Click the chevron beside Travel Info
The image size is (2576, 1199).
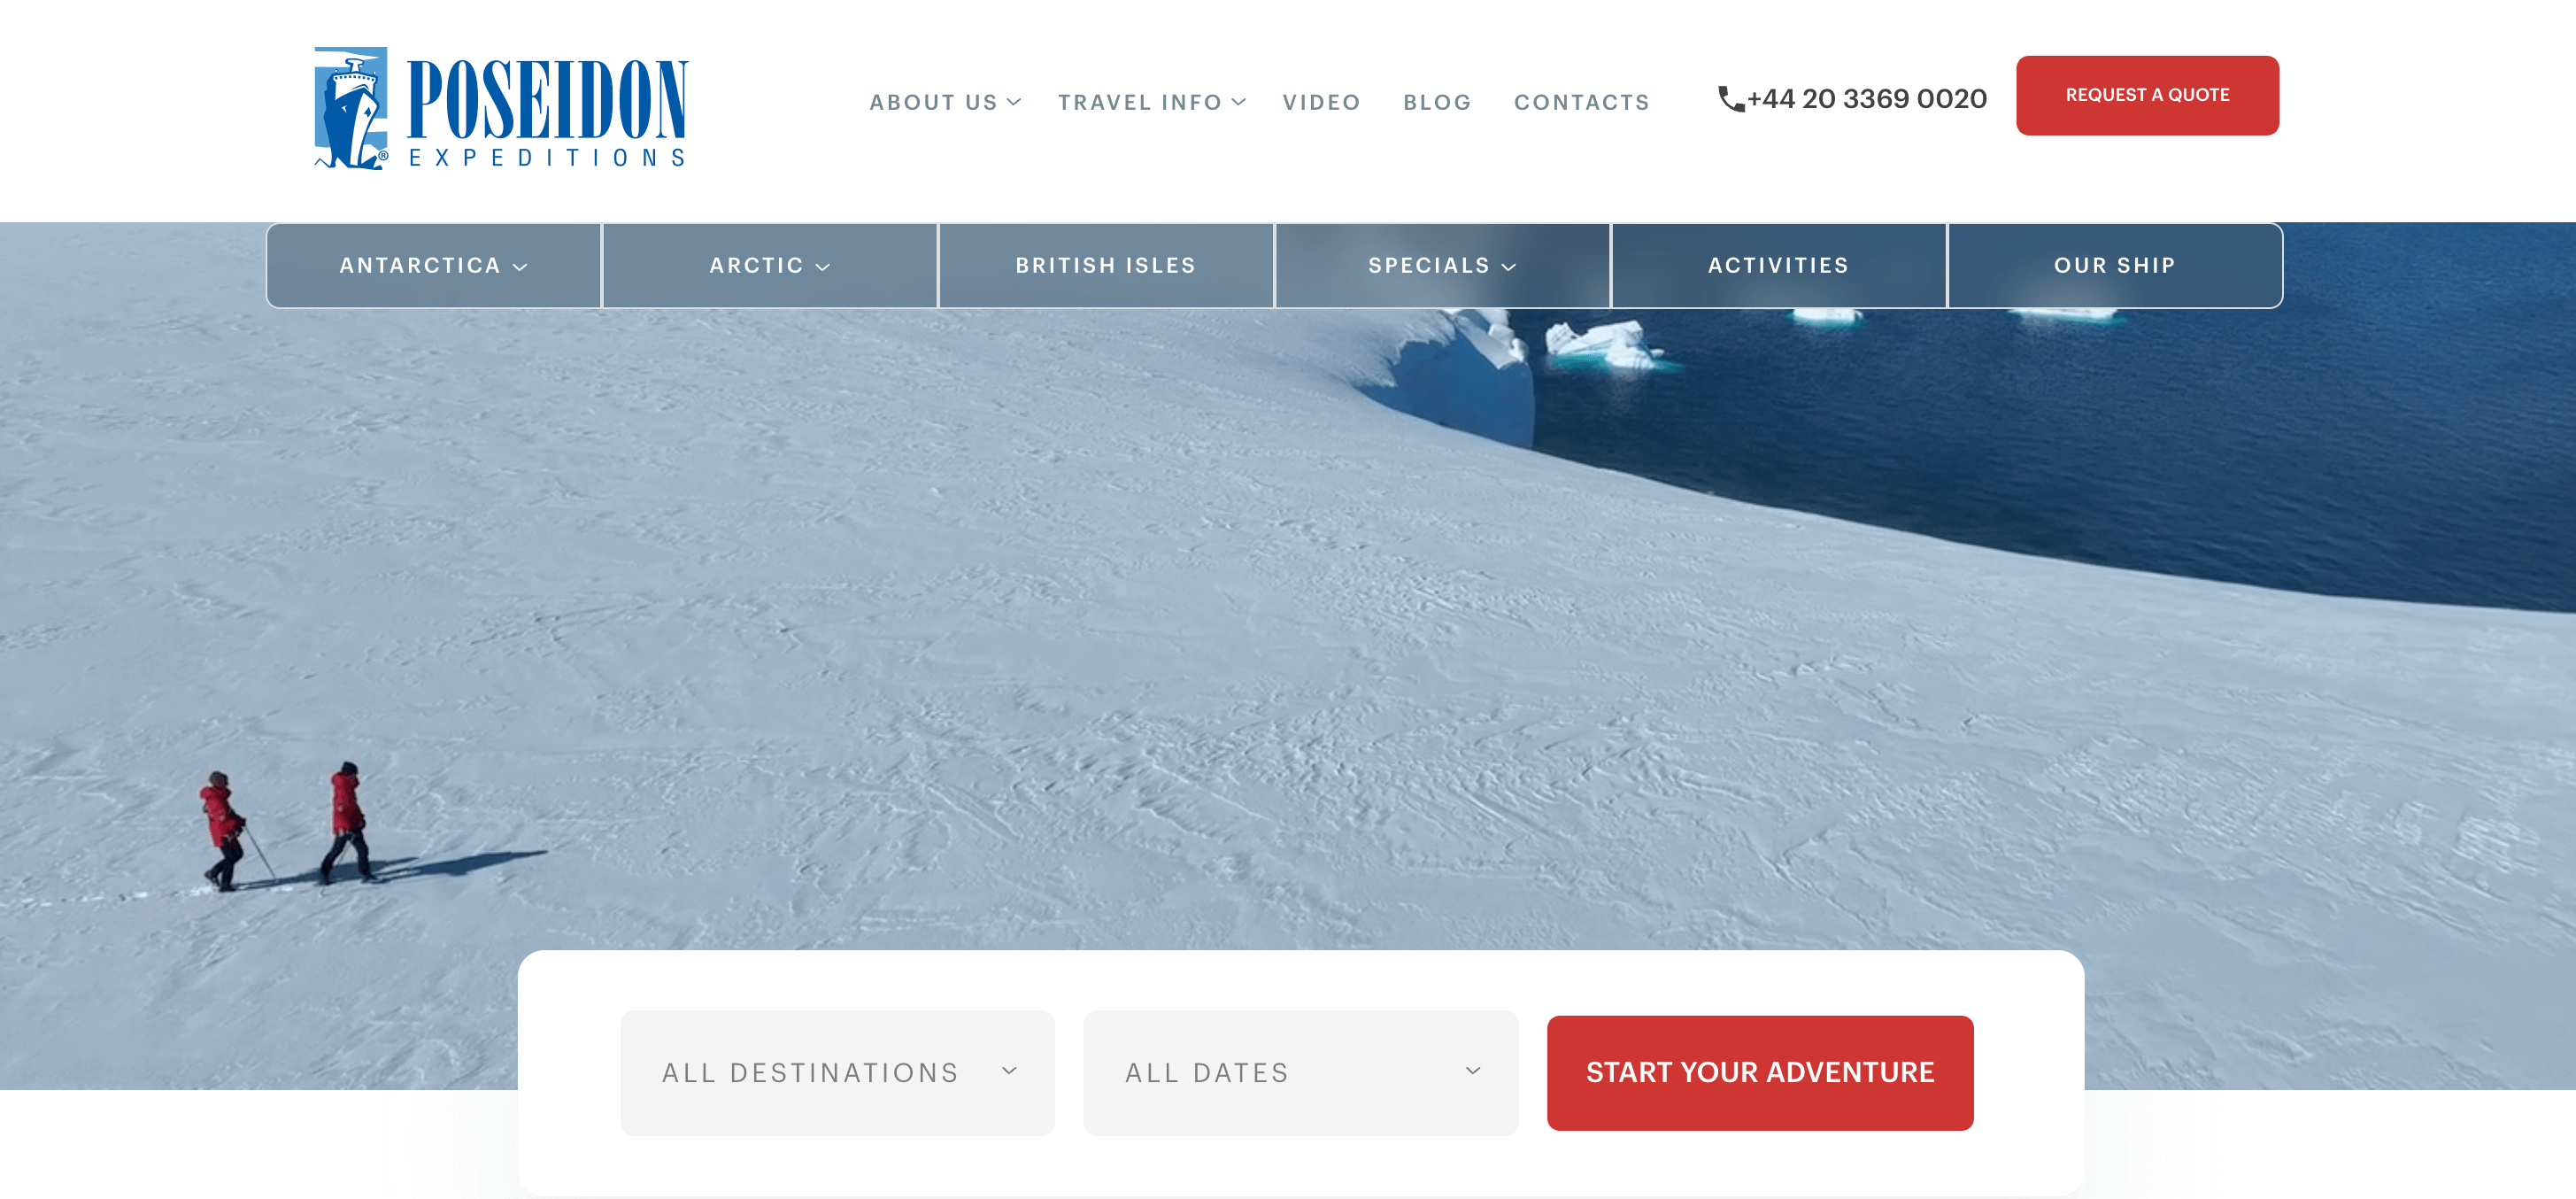(x=1238, y=102)
